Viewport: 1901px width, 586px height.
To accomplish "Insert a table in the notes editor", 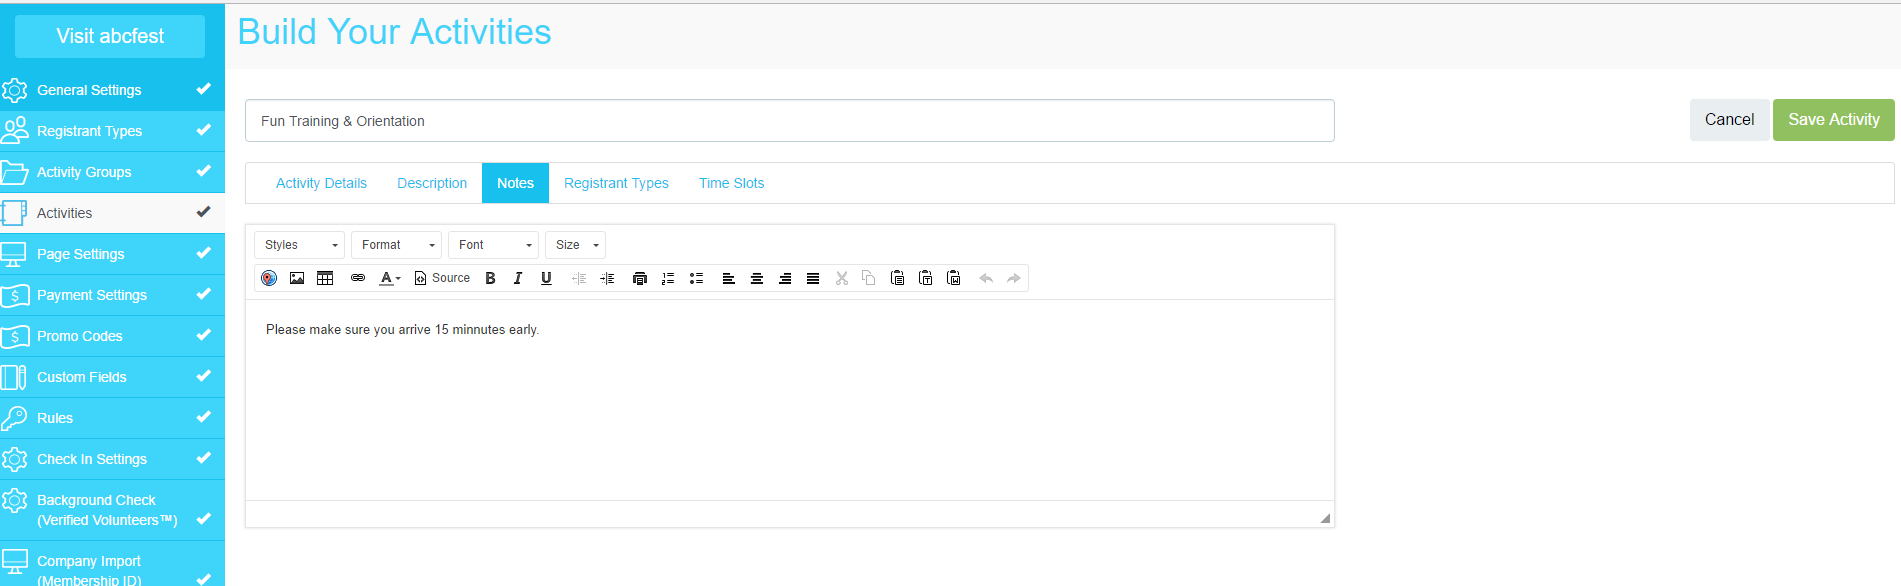I will pos(325,278).
